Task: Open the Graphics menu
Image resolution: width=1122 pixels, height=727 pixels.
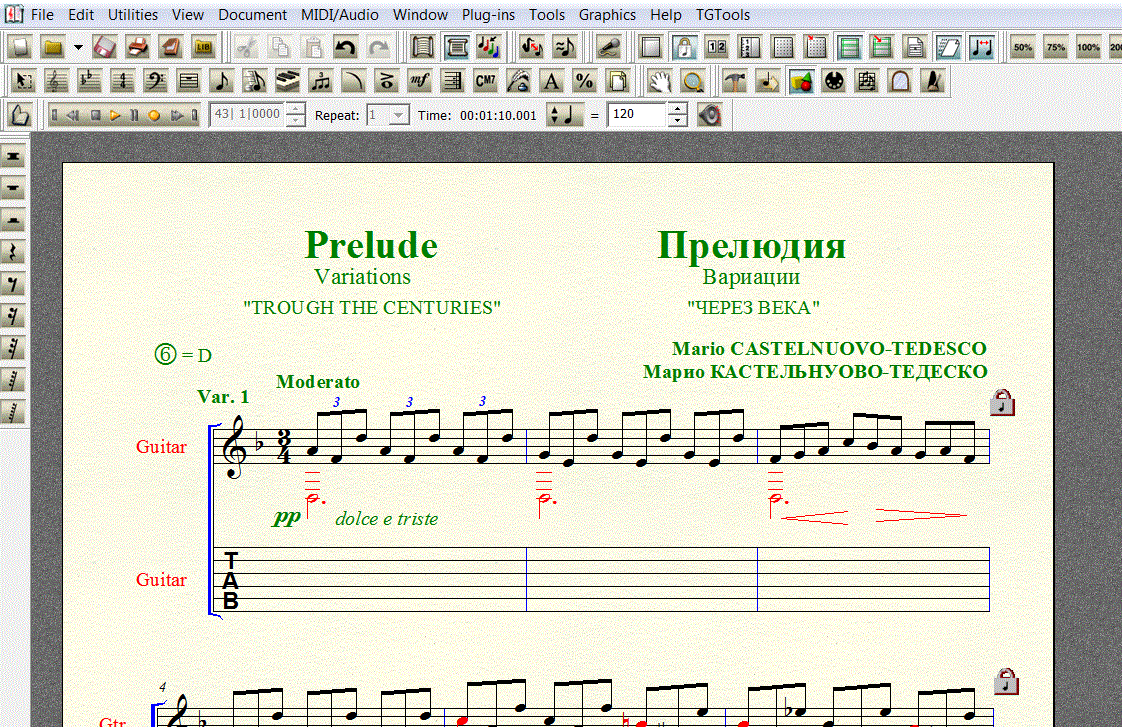Action: [x=607, y=14]
